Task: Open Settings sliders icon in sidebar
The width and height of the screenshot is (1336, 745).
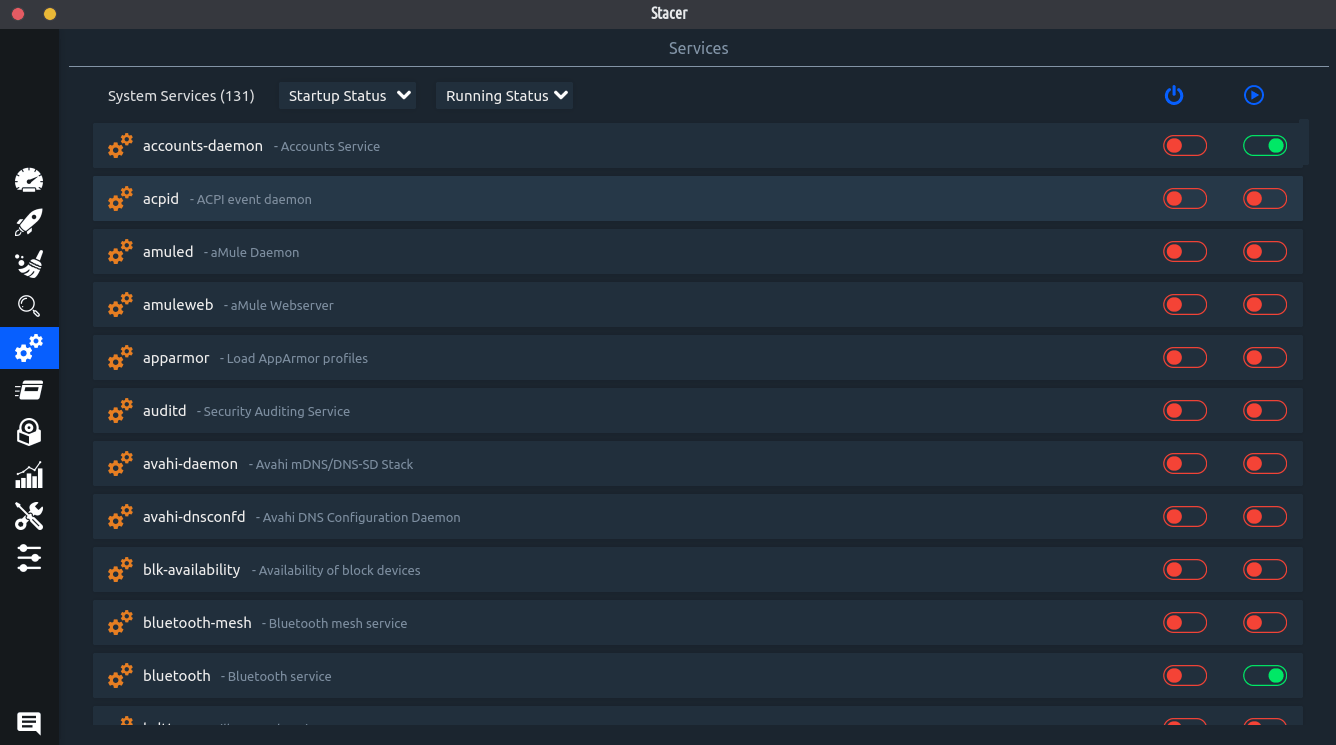Action: (x=29, y=558)
